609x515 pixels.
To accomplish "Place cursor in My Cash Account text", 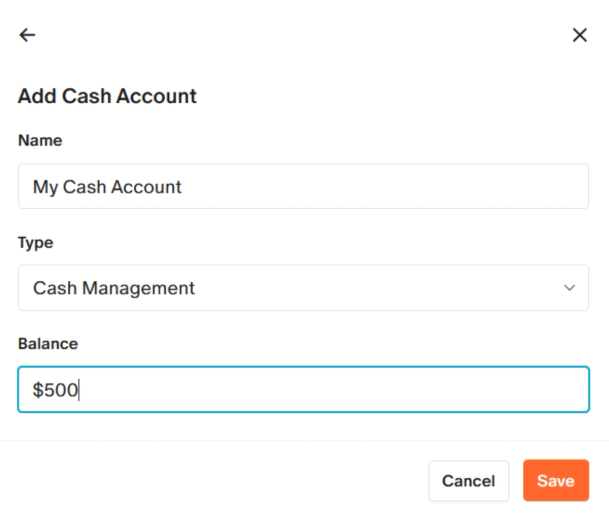I will click(107, 187).
